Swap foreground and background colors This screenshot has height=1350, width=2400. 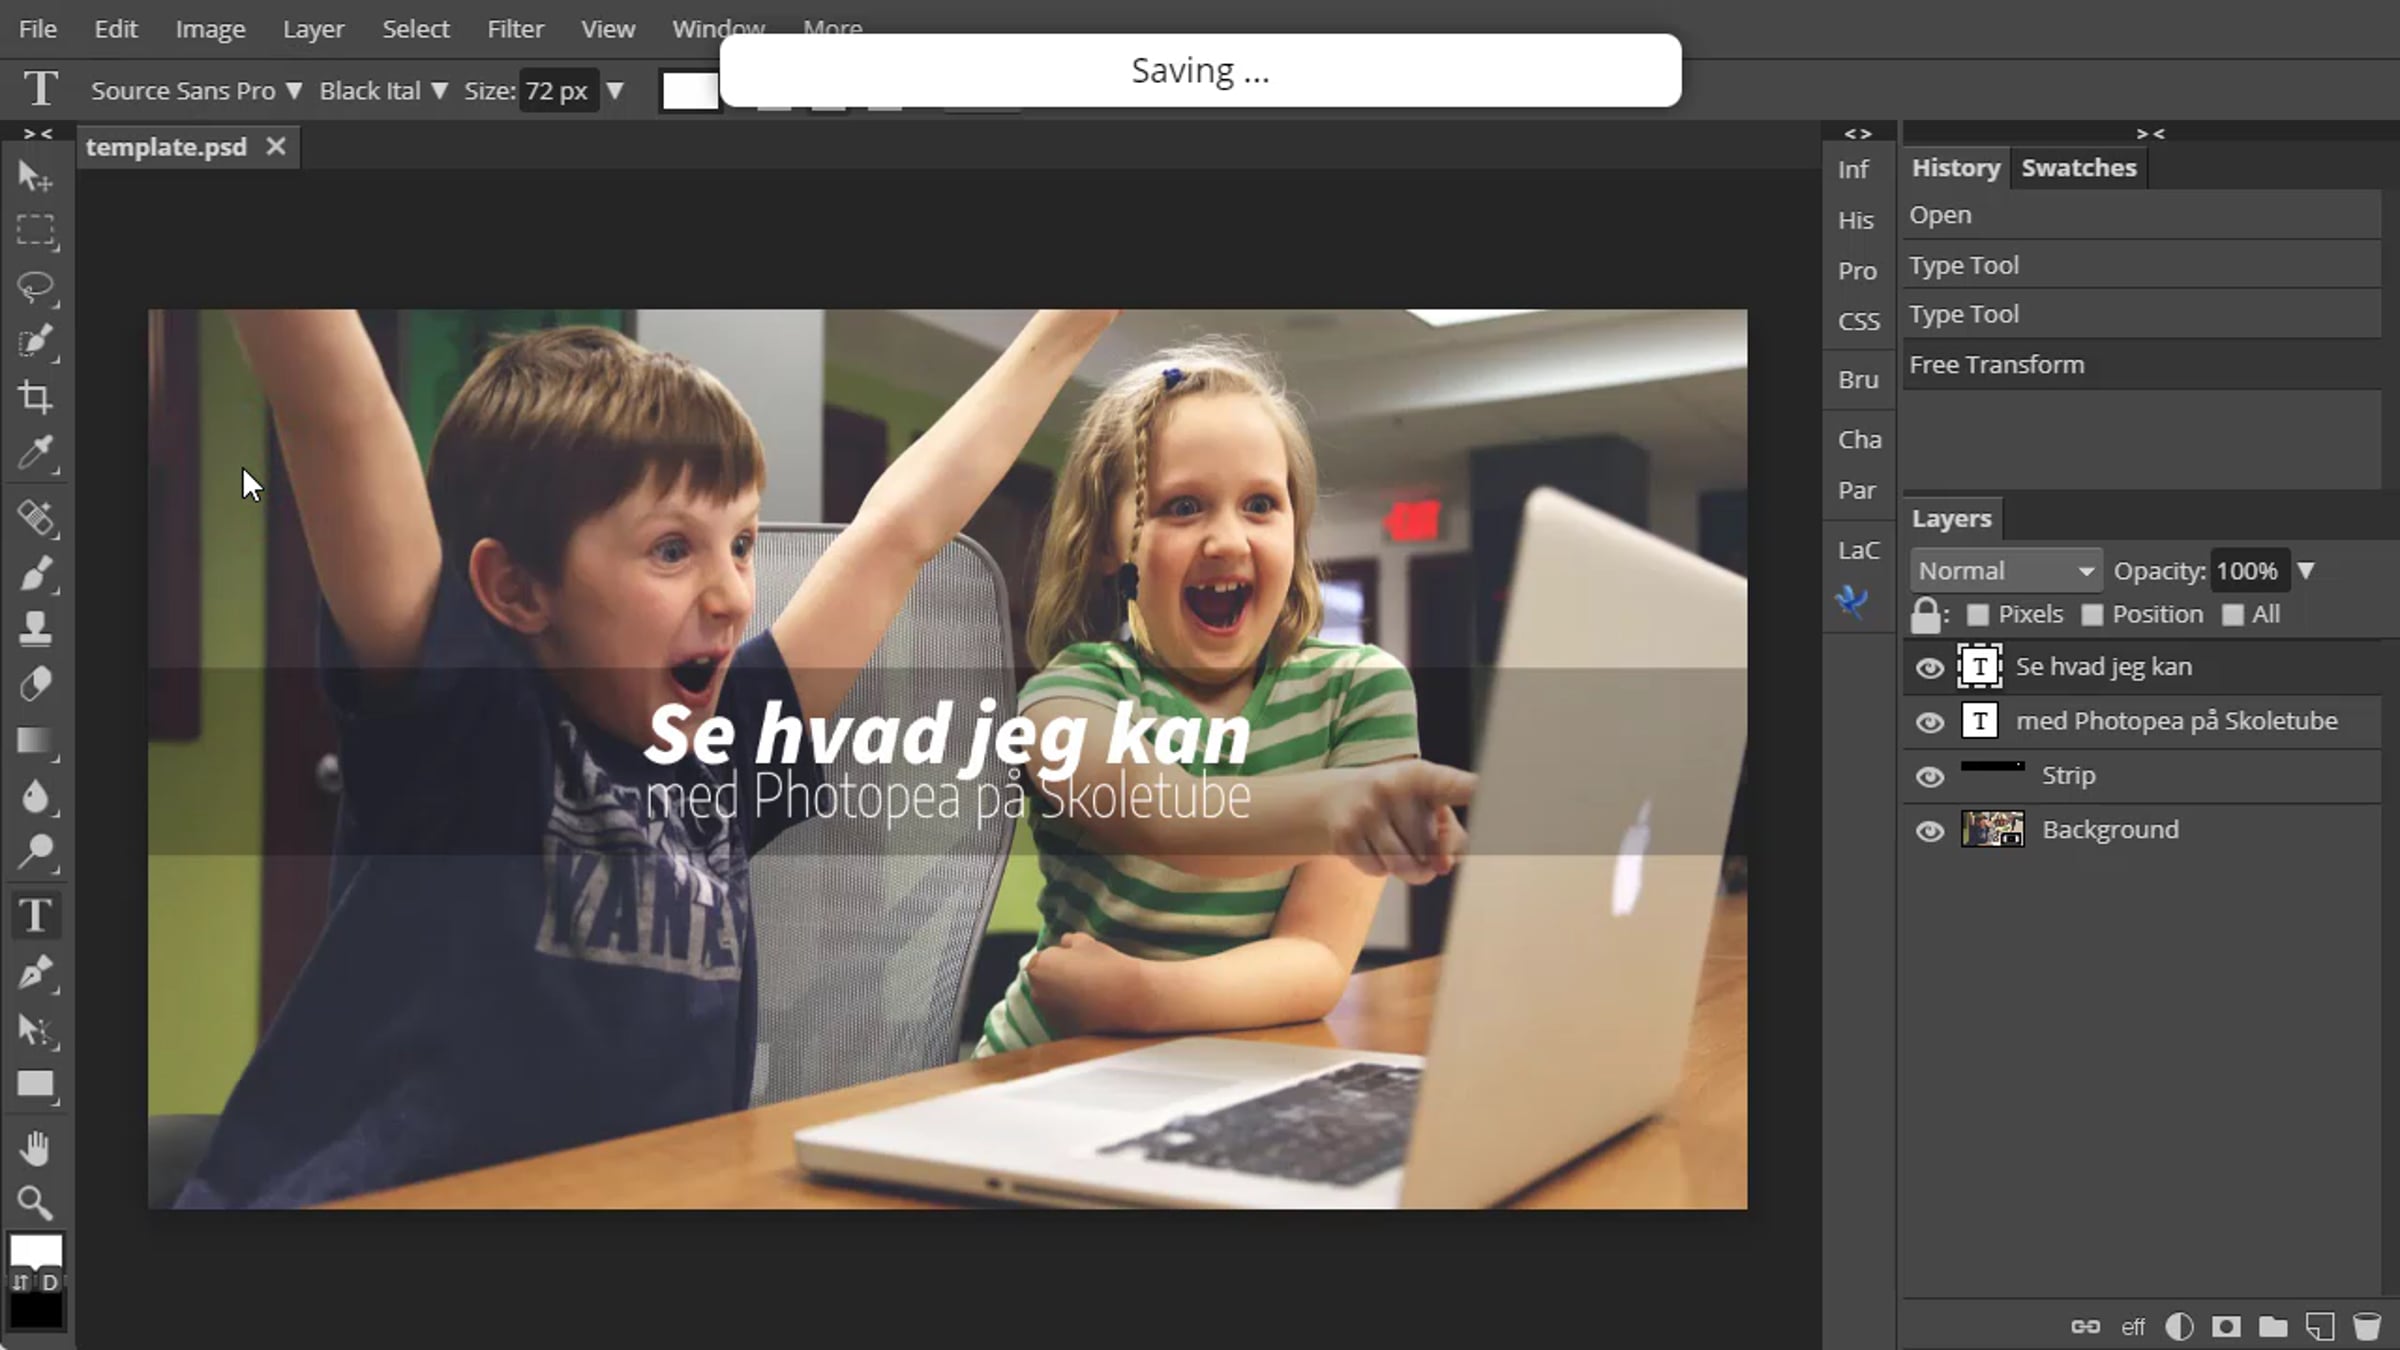[x=21, y=1282]
